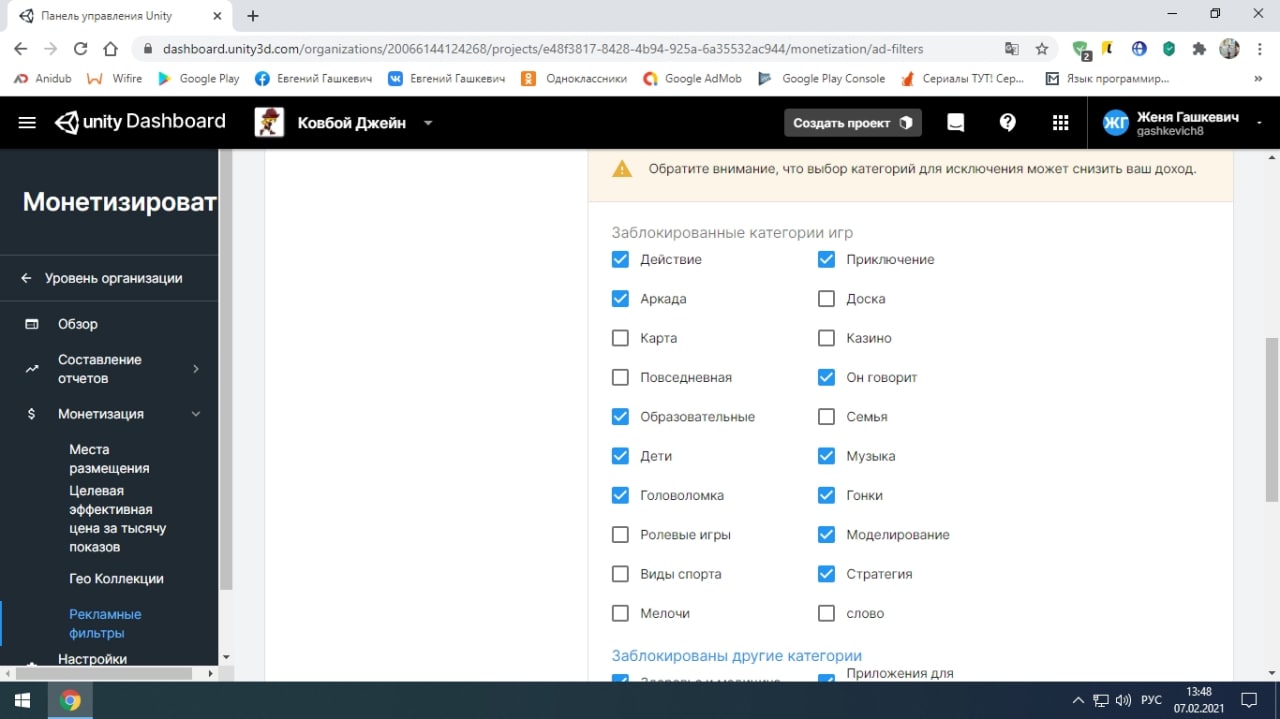The width and height of the screenshot is (1280, 719).
Task: Click the ЖГ user avatar
Action: tap(1115, 123)
